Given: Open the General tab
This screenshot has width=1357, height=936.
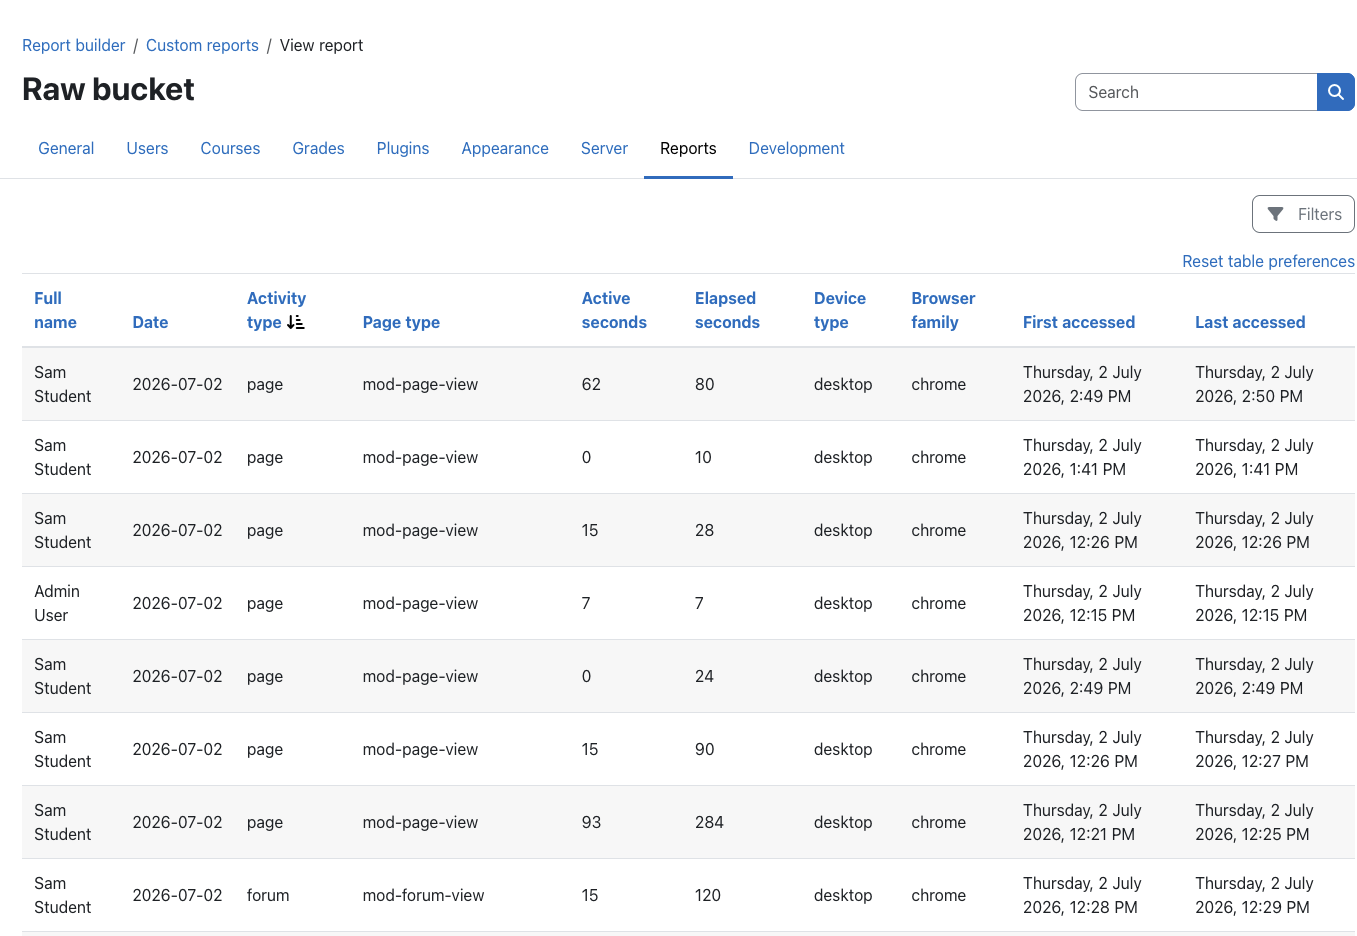Looking at the screenshot, I should [x=66, y=148].
